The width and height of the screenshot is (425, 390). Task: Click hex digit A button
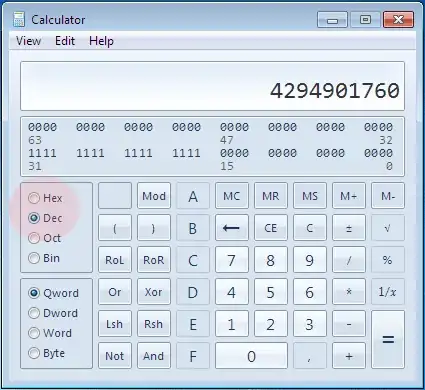pyautogui.click(x=193, y=196)
